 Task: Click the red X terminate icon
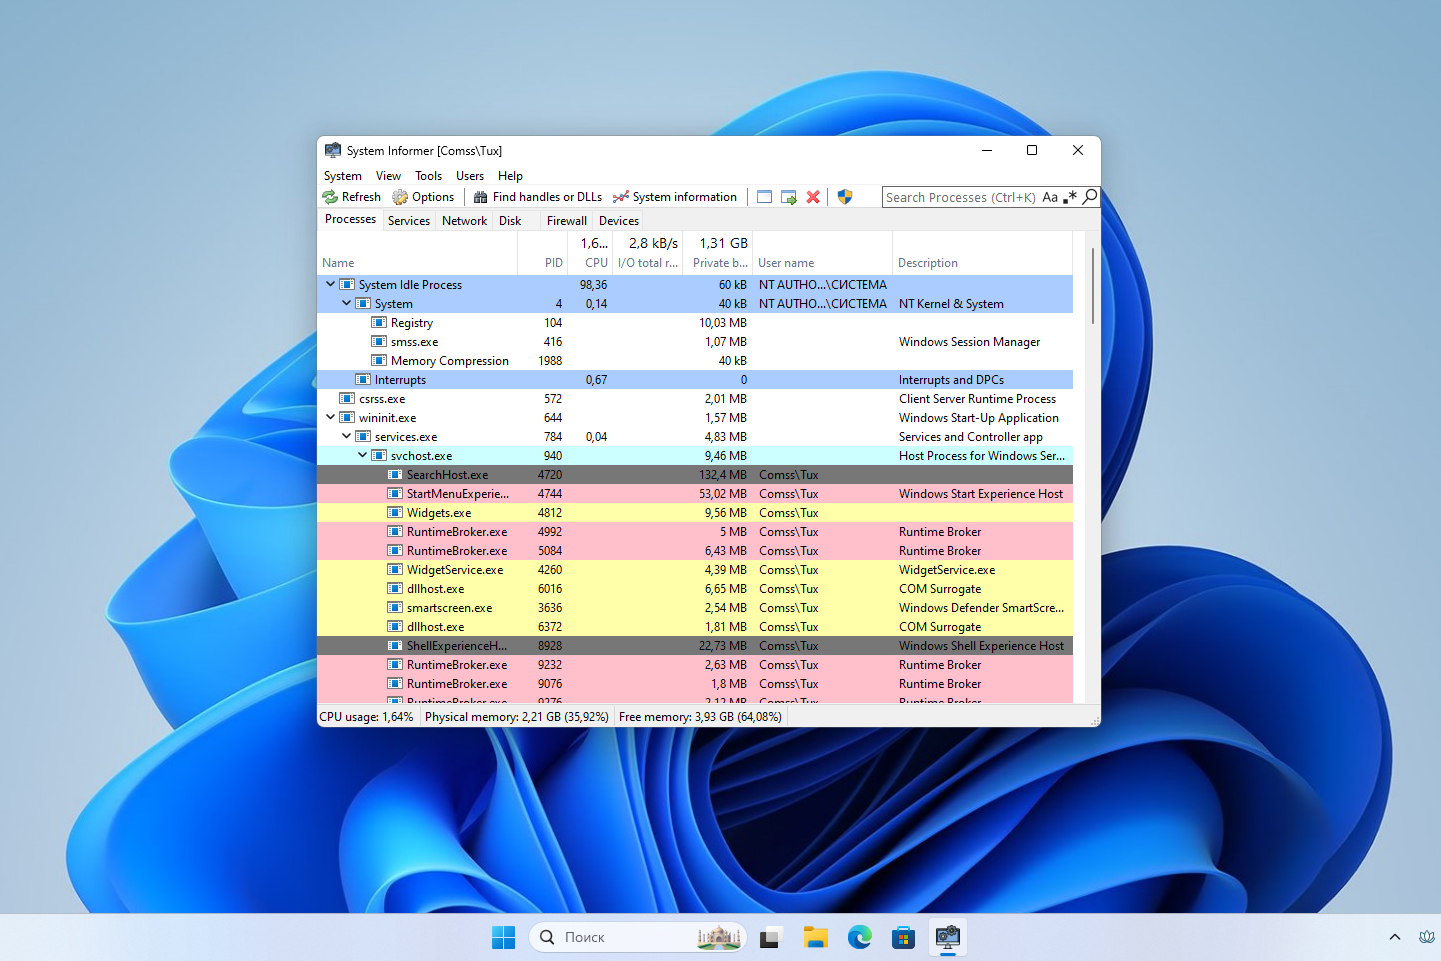(813, 197)
